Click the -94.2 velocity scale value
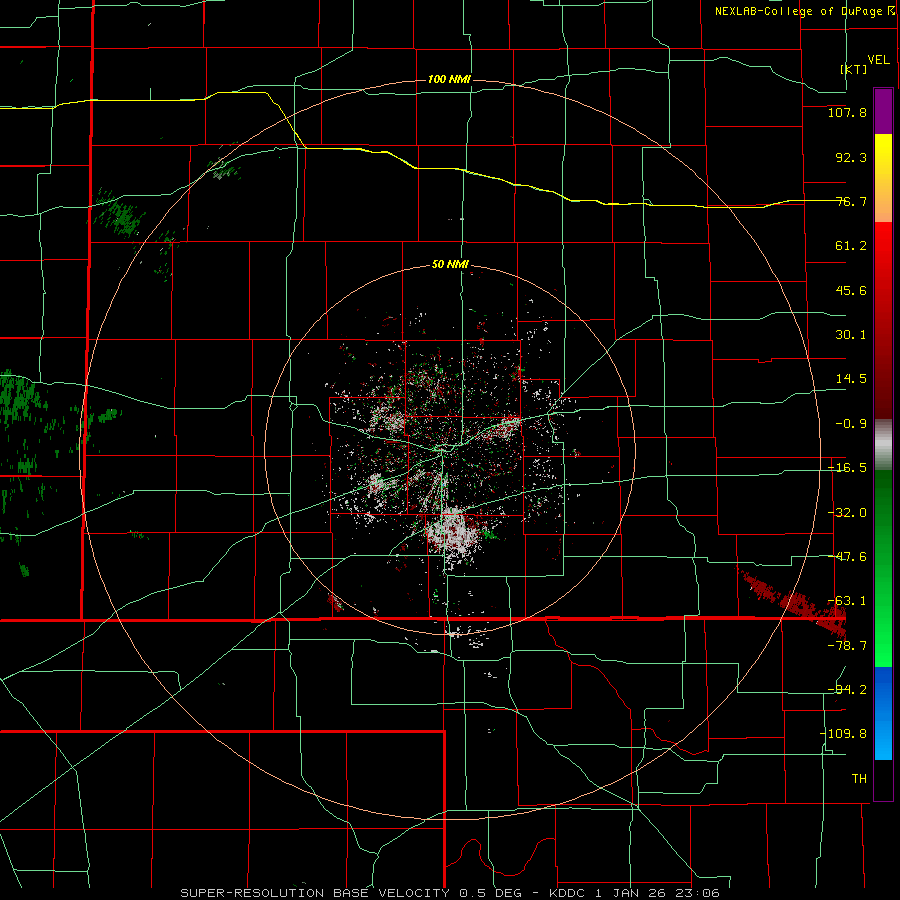Viewport: 900px width, 900px height. [x=847, y=689]
